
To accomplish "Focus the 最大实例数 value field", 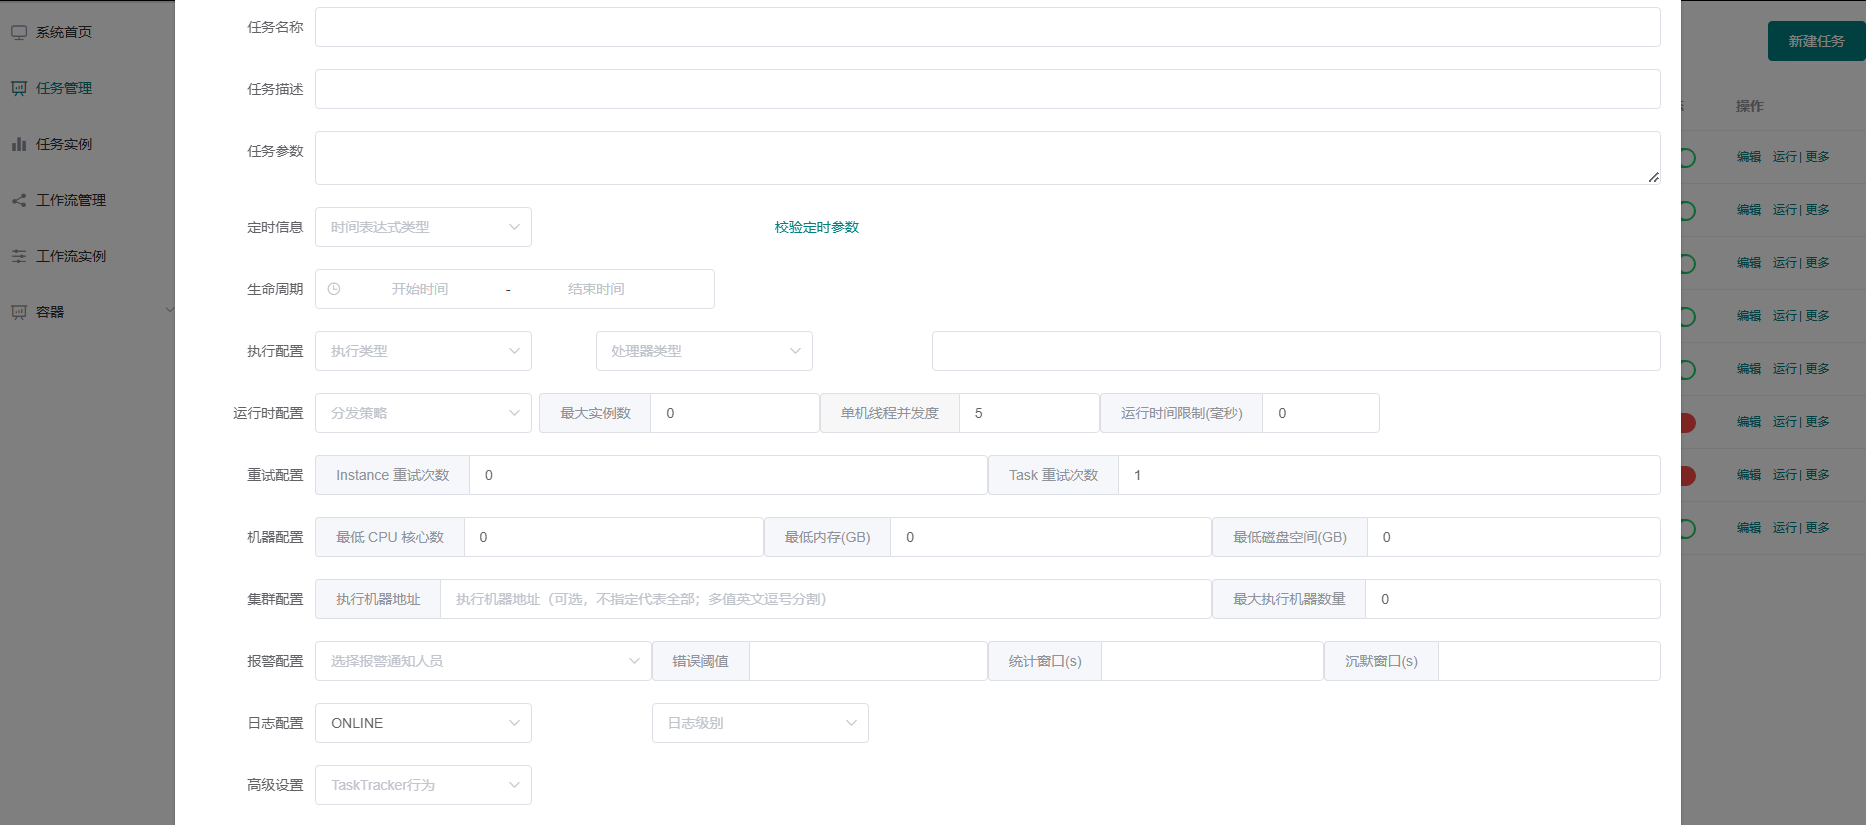I will pos(735,413).
